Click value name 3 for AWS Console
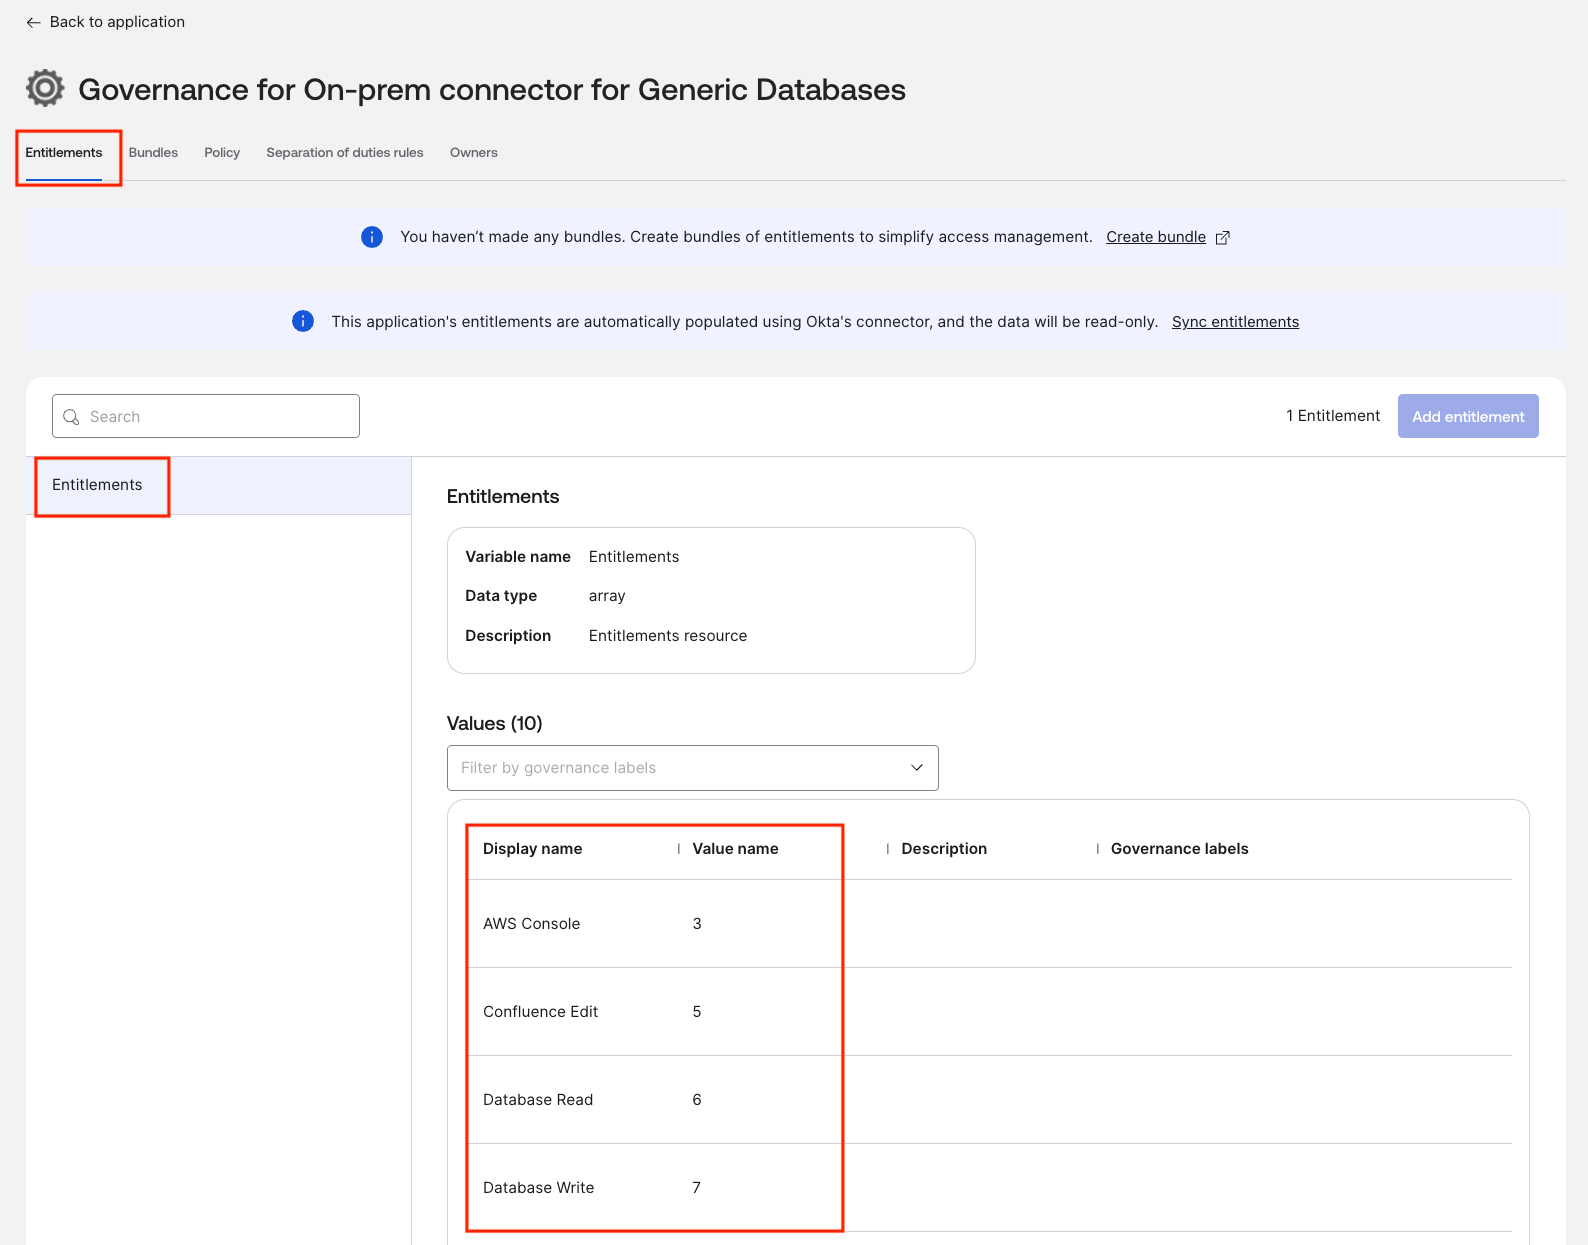 (x=697, y=924)
